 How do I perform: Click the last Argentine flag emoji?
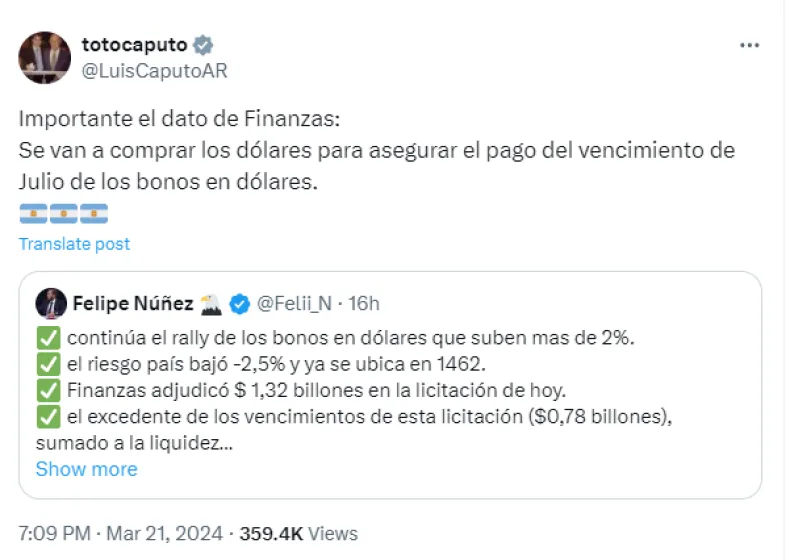94,213
